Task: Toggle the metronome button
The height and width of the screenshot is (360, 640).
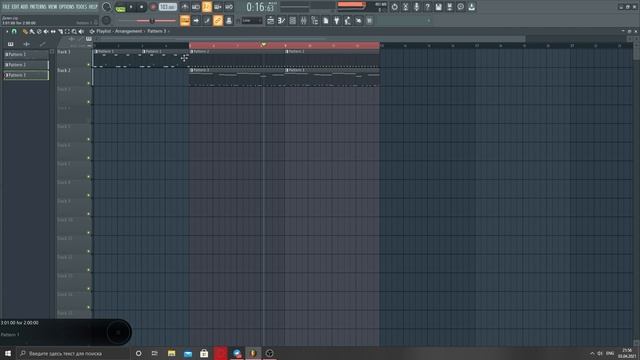Action: 185,7
